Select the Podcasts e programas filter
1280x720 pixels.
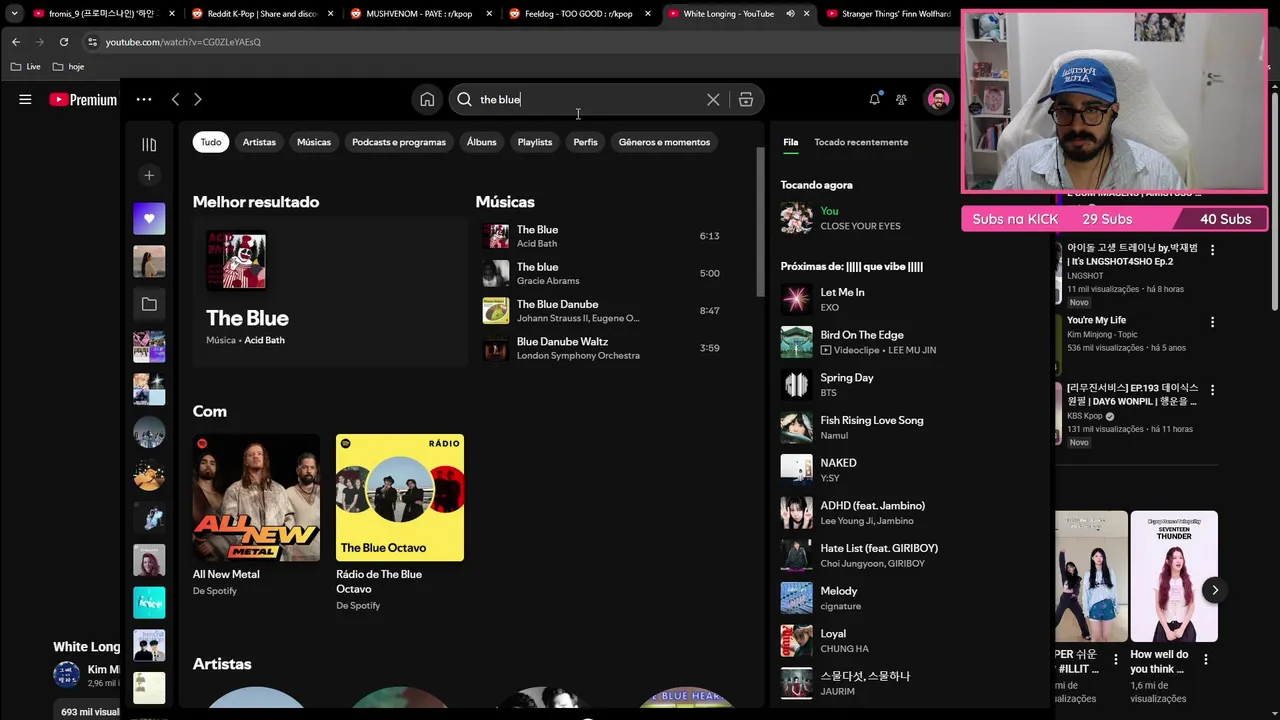pyautogui.click(x=399, y=142)
